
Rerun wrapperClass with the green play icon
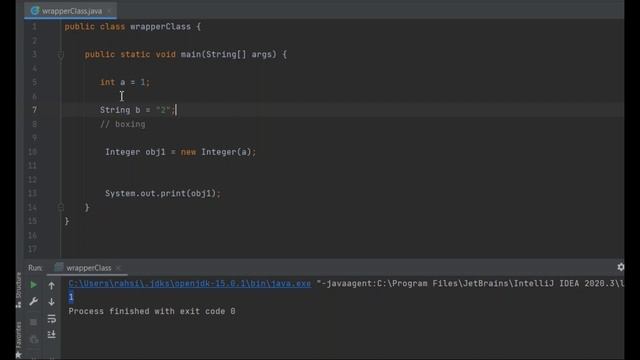33,285
